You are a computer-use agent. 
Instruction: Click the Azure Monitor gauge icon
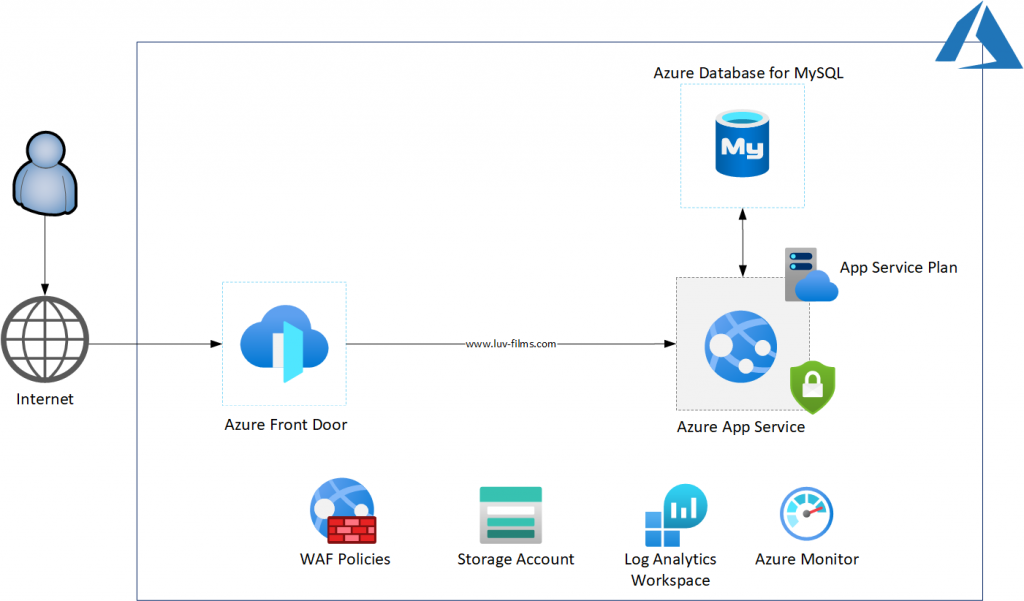click(807, 513)
